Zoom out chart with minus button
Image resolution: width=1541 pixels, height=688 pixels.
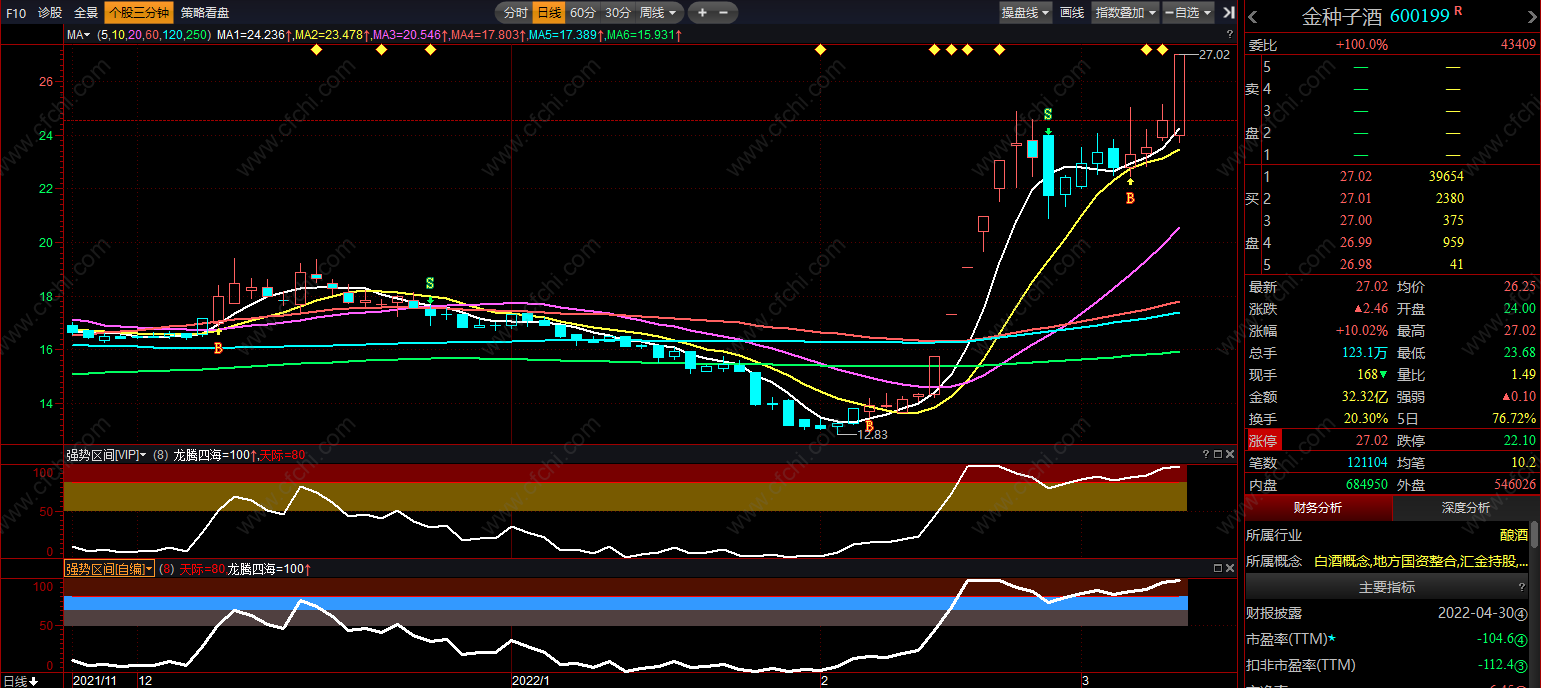(x=724, y=13)
